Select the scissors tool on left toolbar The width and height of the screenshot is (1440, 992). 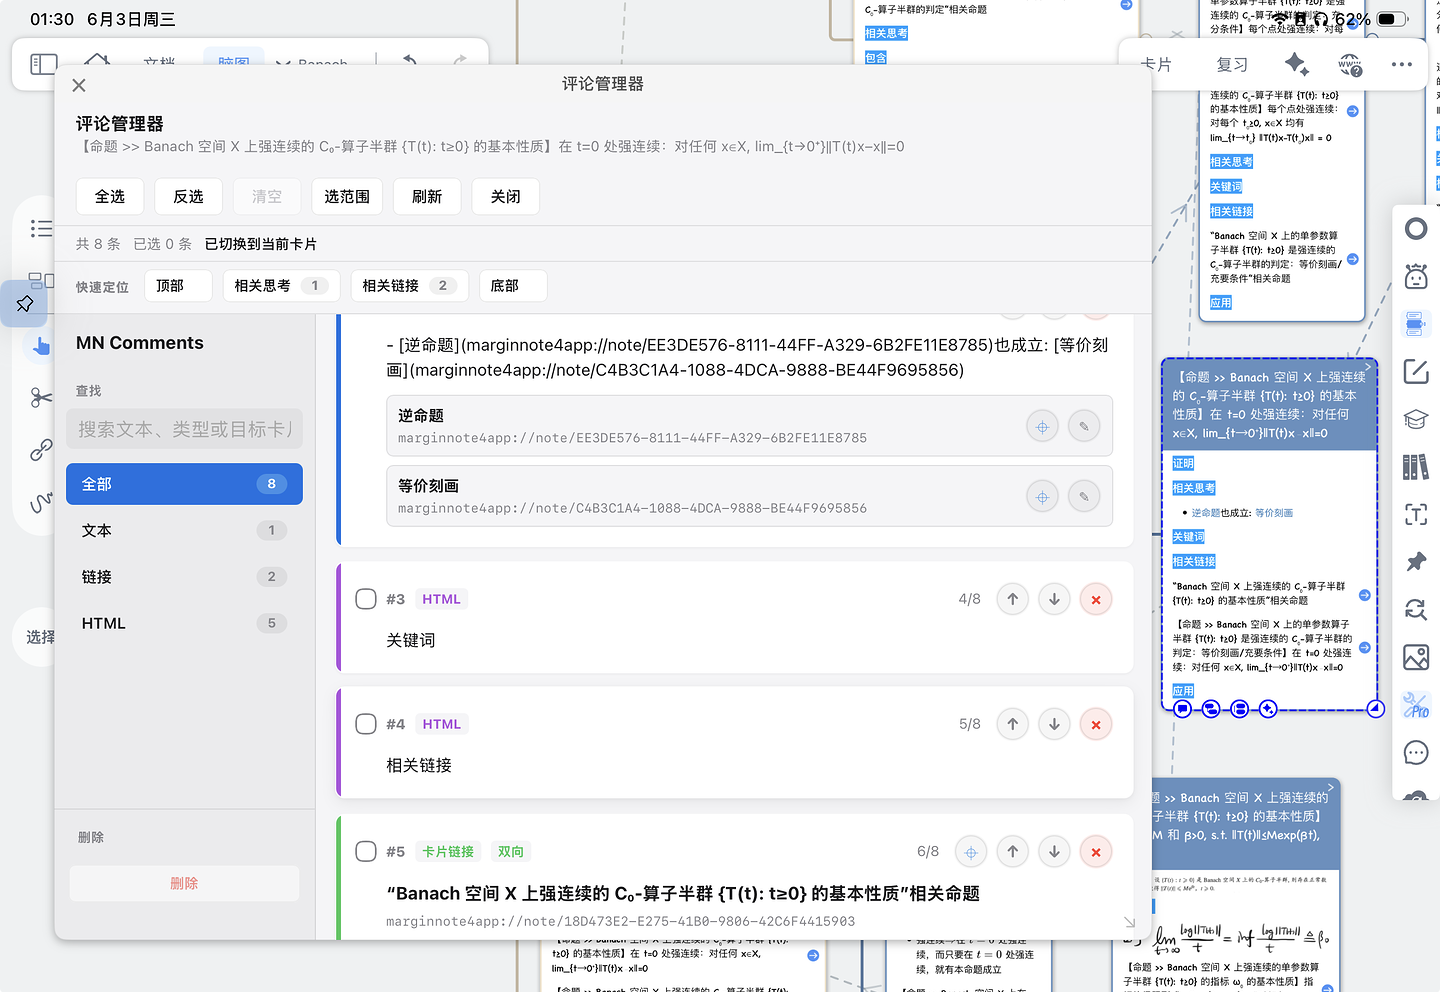41,398
